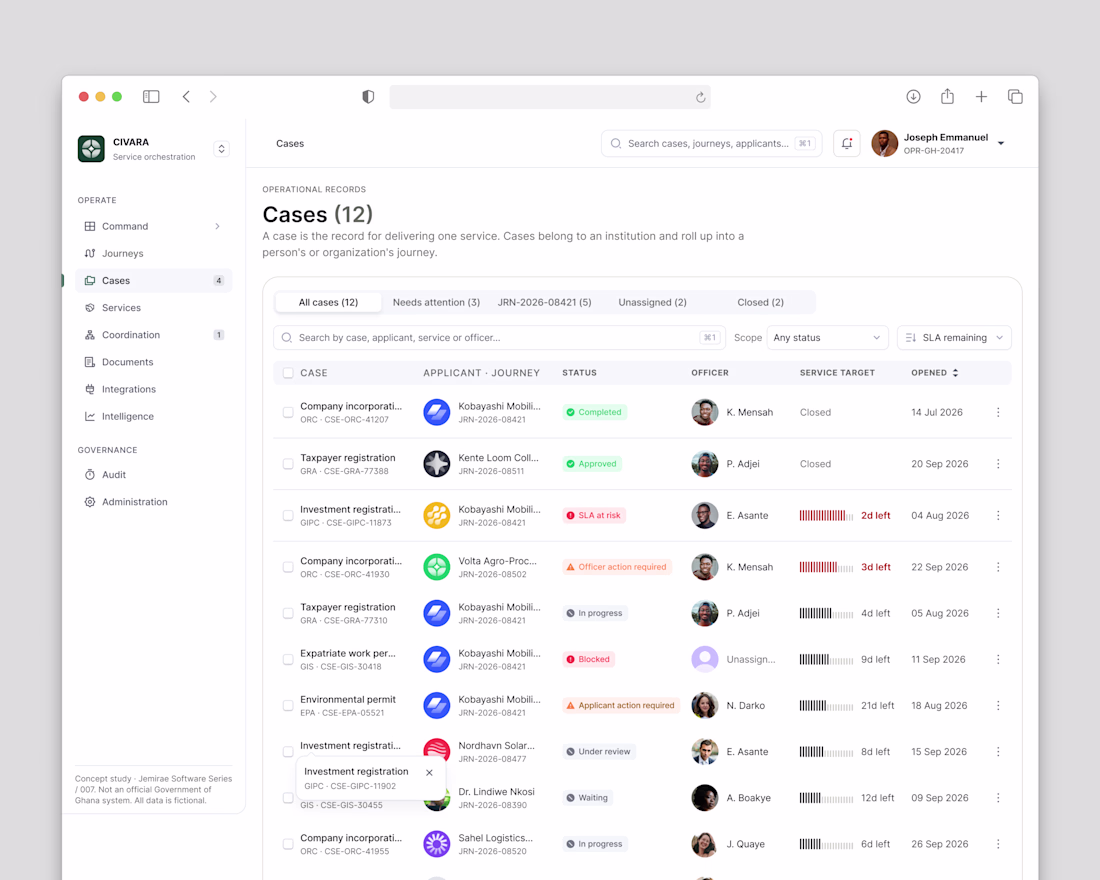The height and width of the screenshot is (880, 1100).
Task: Open browser downloads icon
Action: pyautogui.click(x=913, y=97)
